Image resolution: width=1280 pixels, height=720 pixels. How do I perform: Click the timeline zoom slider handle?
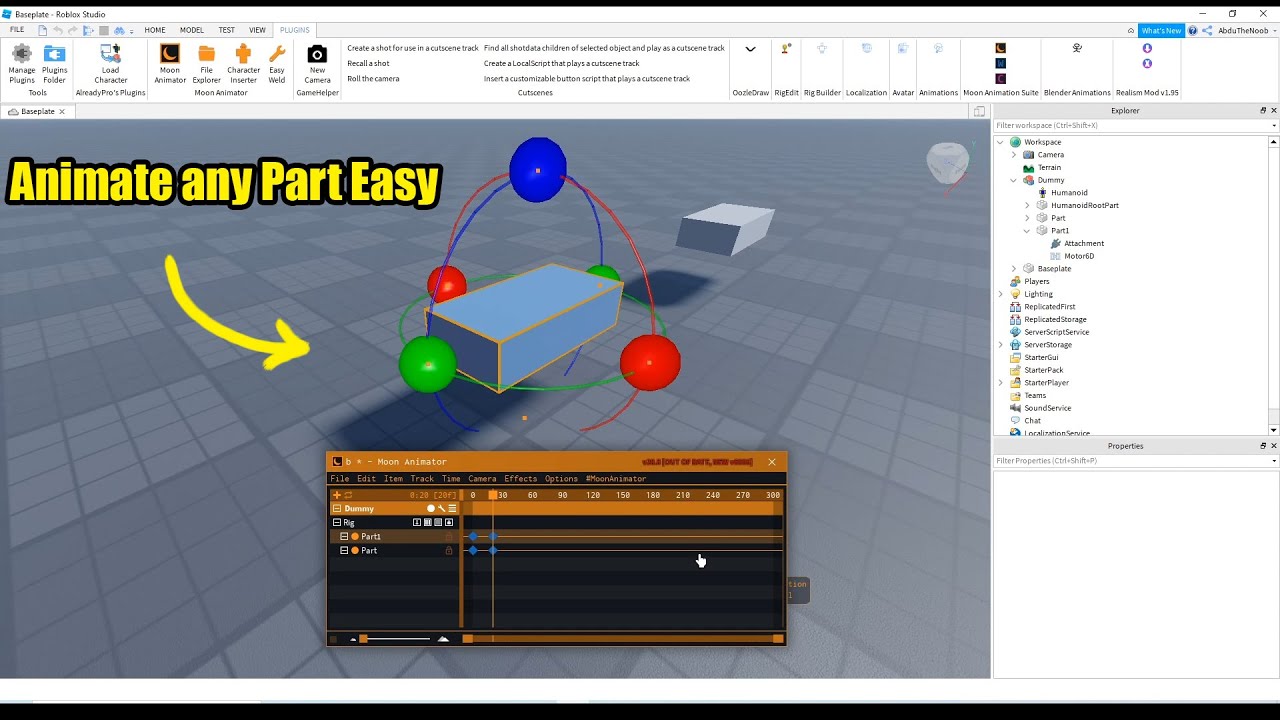tap(363, 639)
